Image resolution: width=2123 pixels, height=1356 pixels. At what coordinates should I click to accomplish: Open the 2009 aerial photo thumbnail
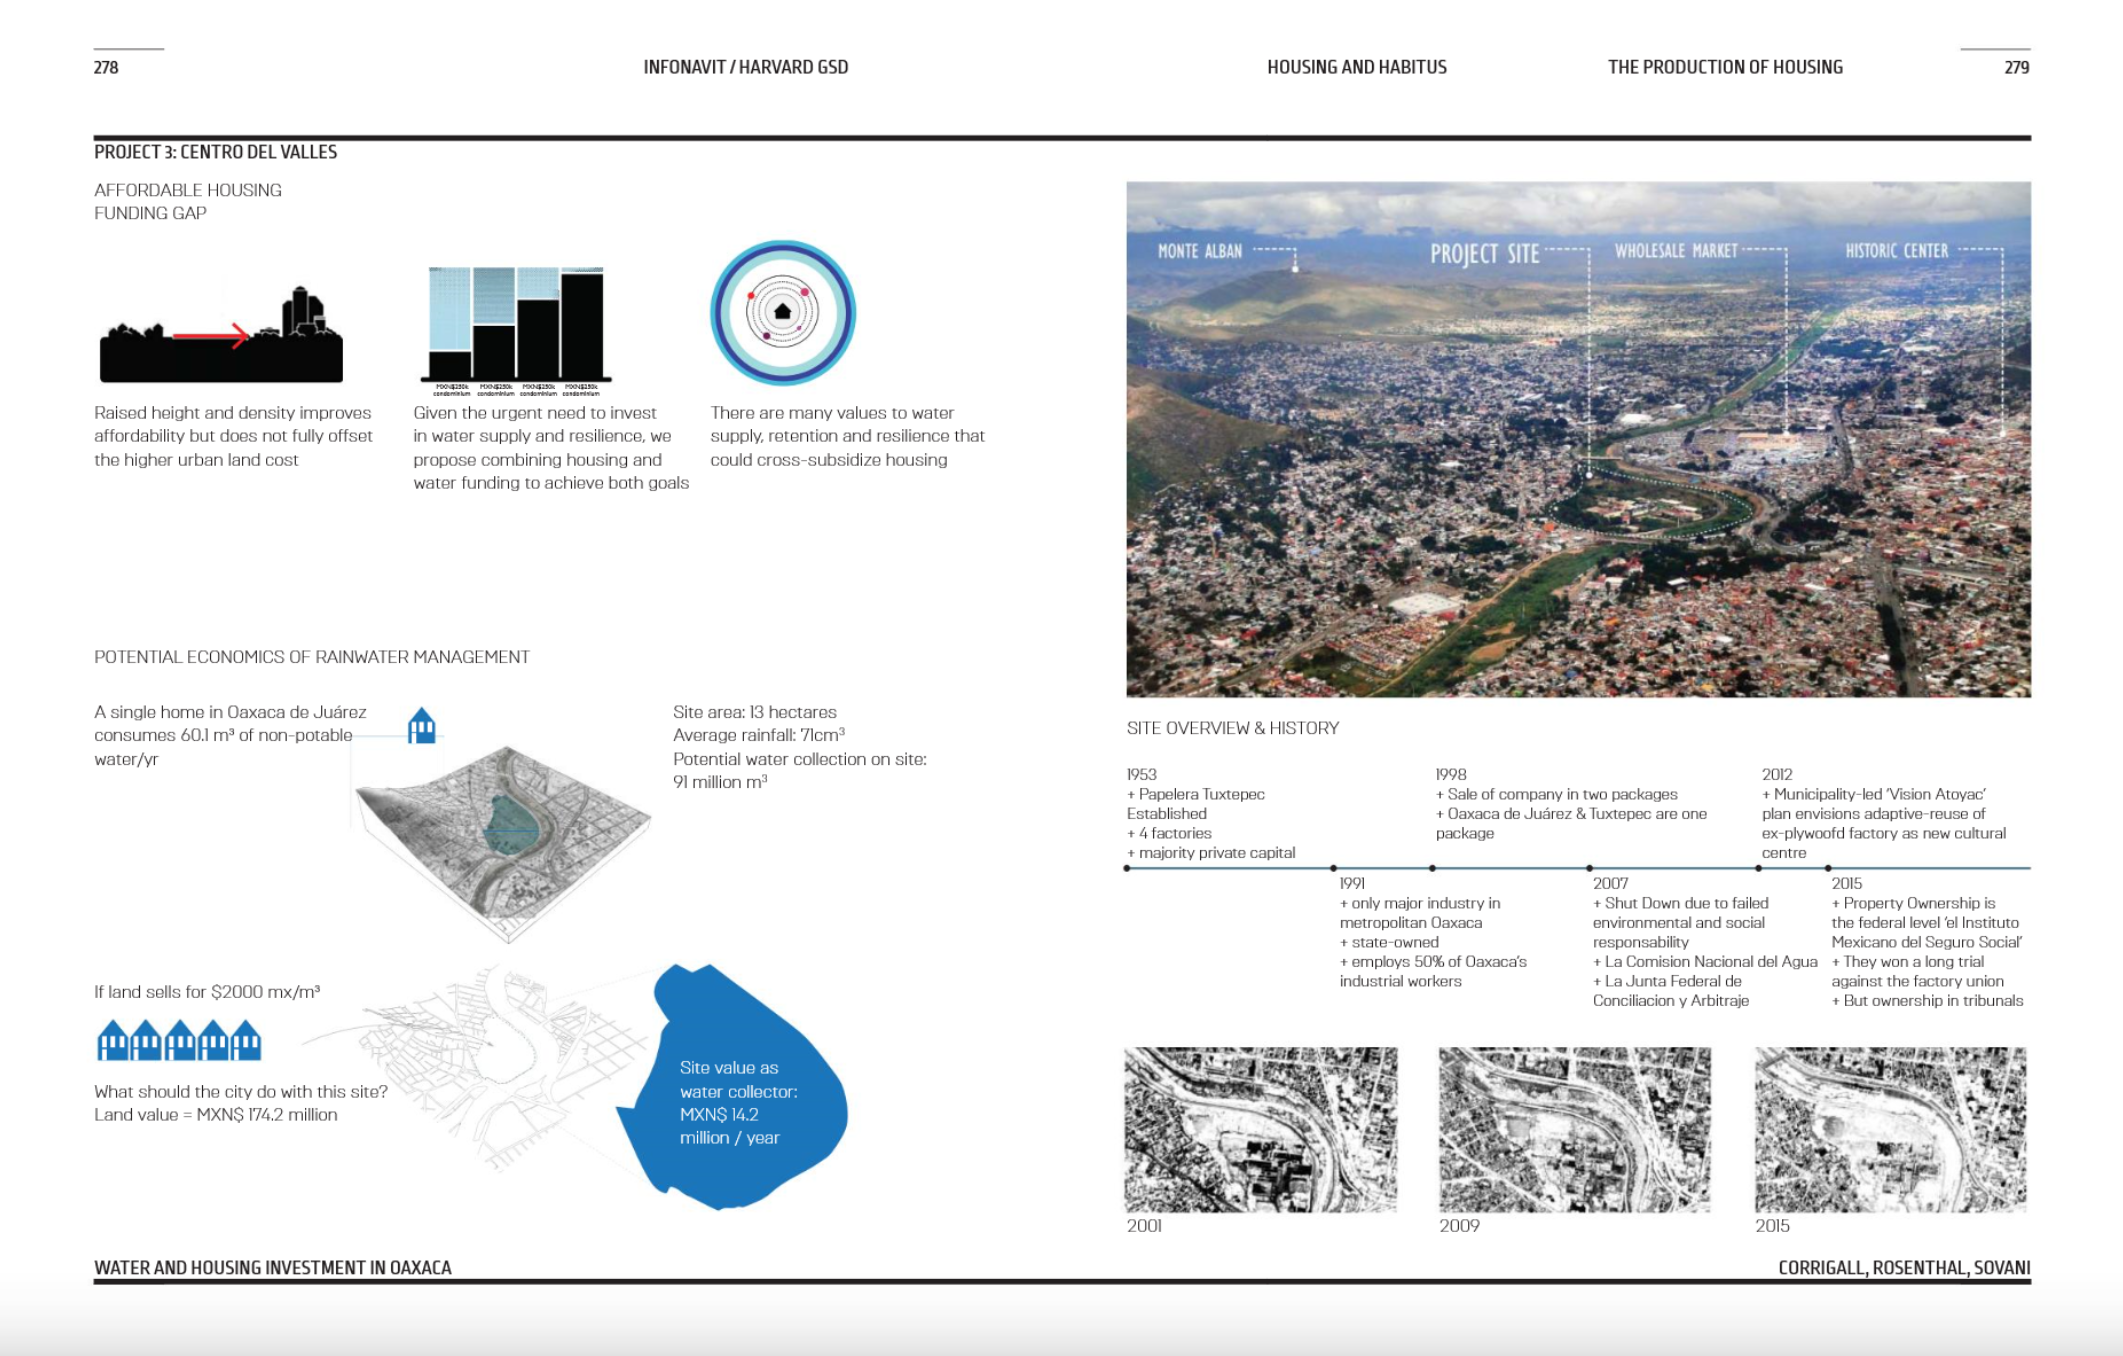tap(1574, 1130)
